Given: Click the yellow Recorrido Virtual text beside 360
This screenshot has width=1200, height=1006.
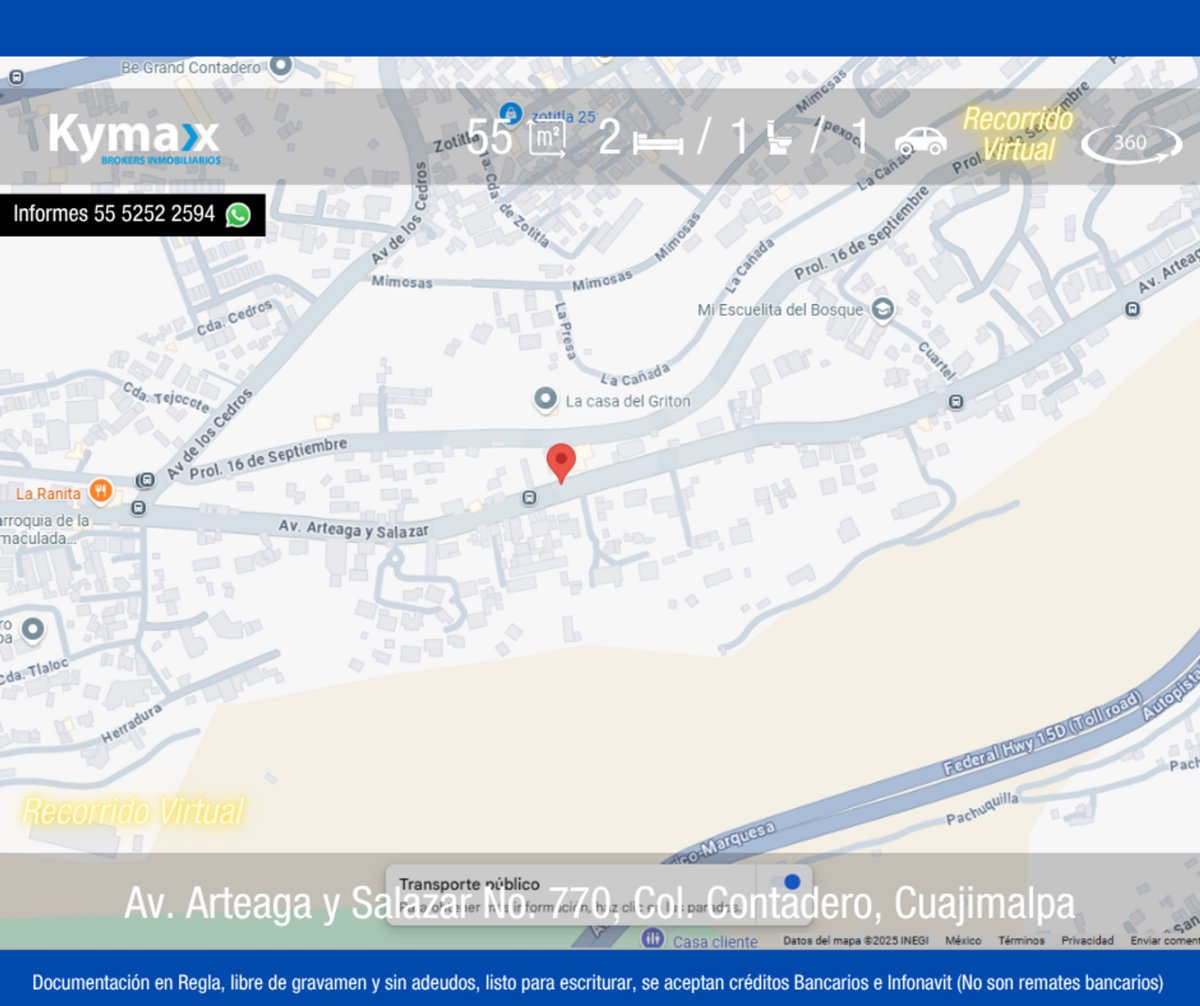Looking at the screenshot, I should click(1018, 134).
